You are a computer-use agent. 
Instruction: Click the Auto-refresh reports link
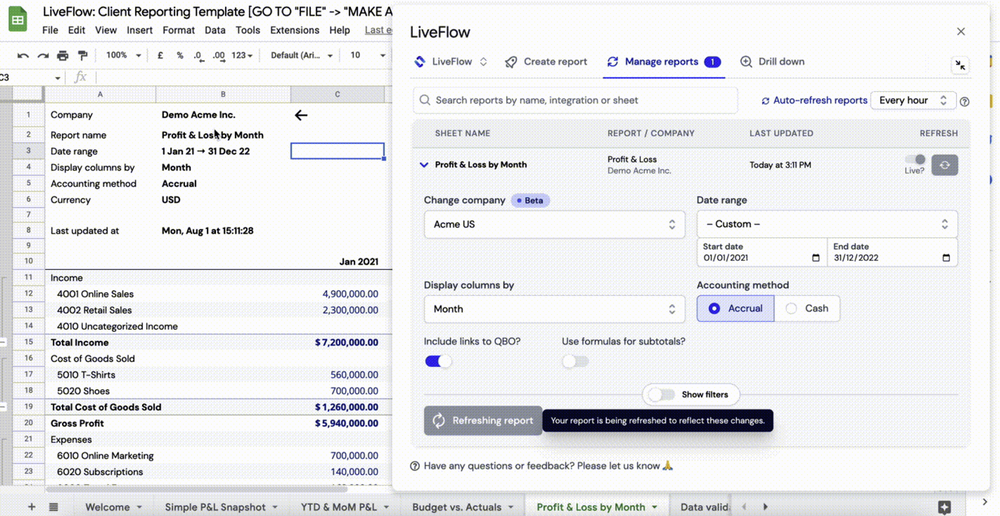814,100
